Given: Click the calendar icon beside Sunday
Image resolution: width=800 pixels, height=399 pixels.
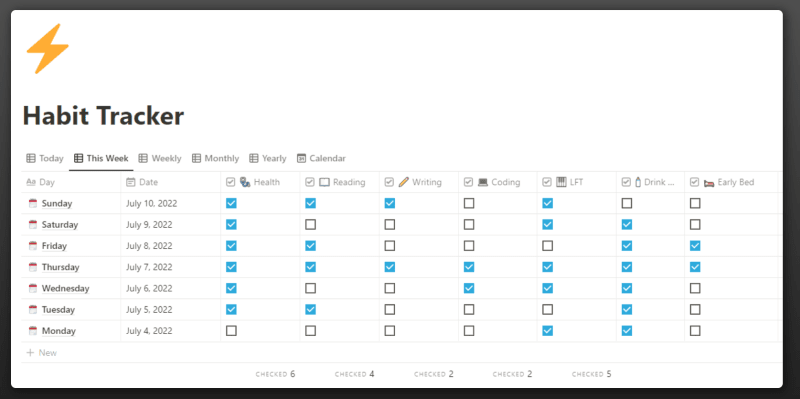Looking at the screenshot, I should click(33, 204).
